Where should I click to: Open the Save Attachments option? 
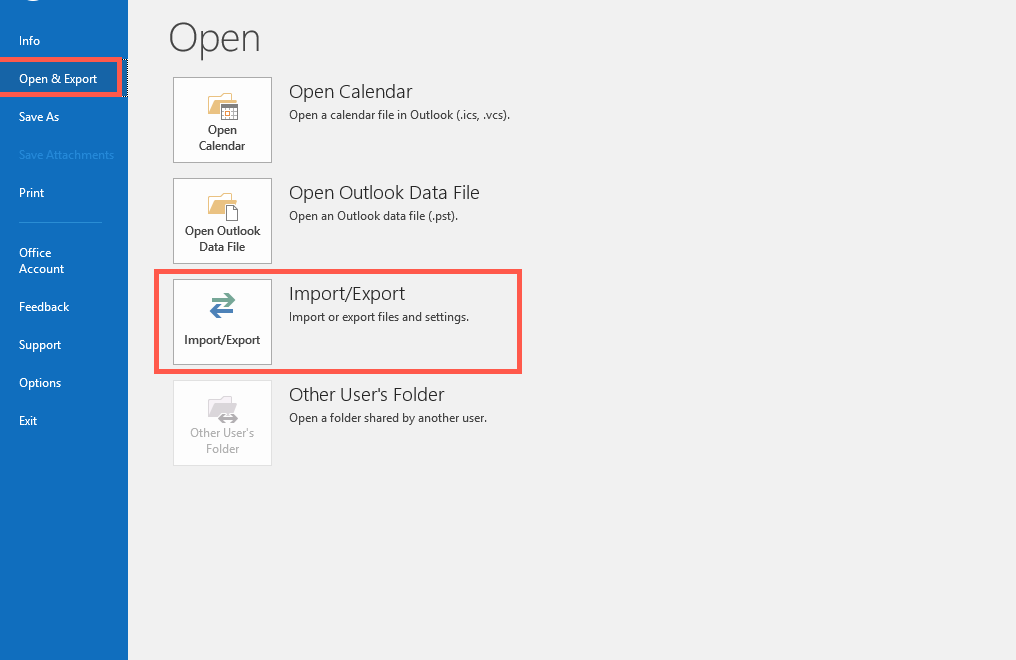66,154
